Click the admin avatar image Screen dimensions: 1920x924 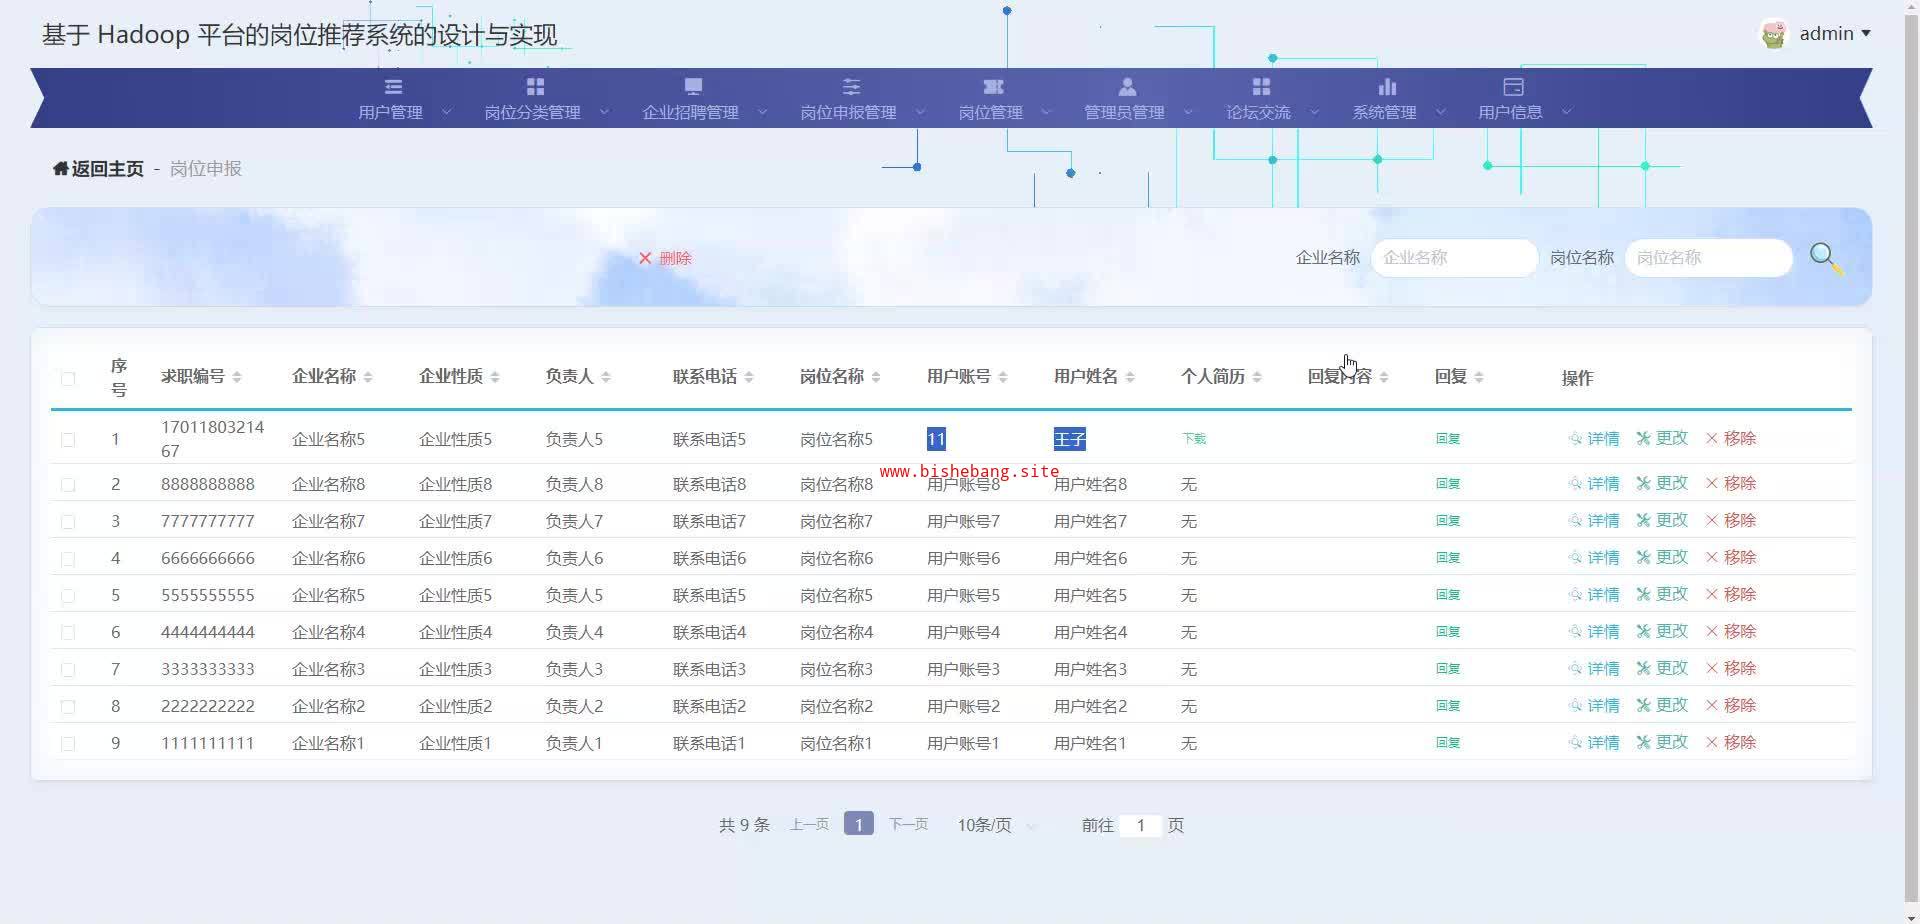(x=1774, y=34)
